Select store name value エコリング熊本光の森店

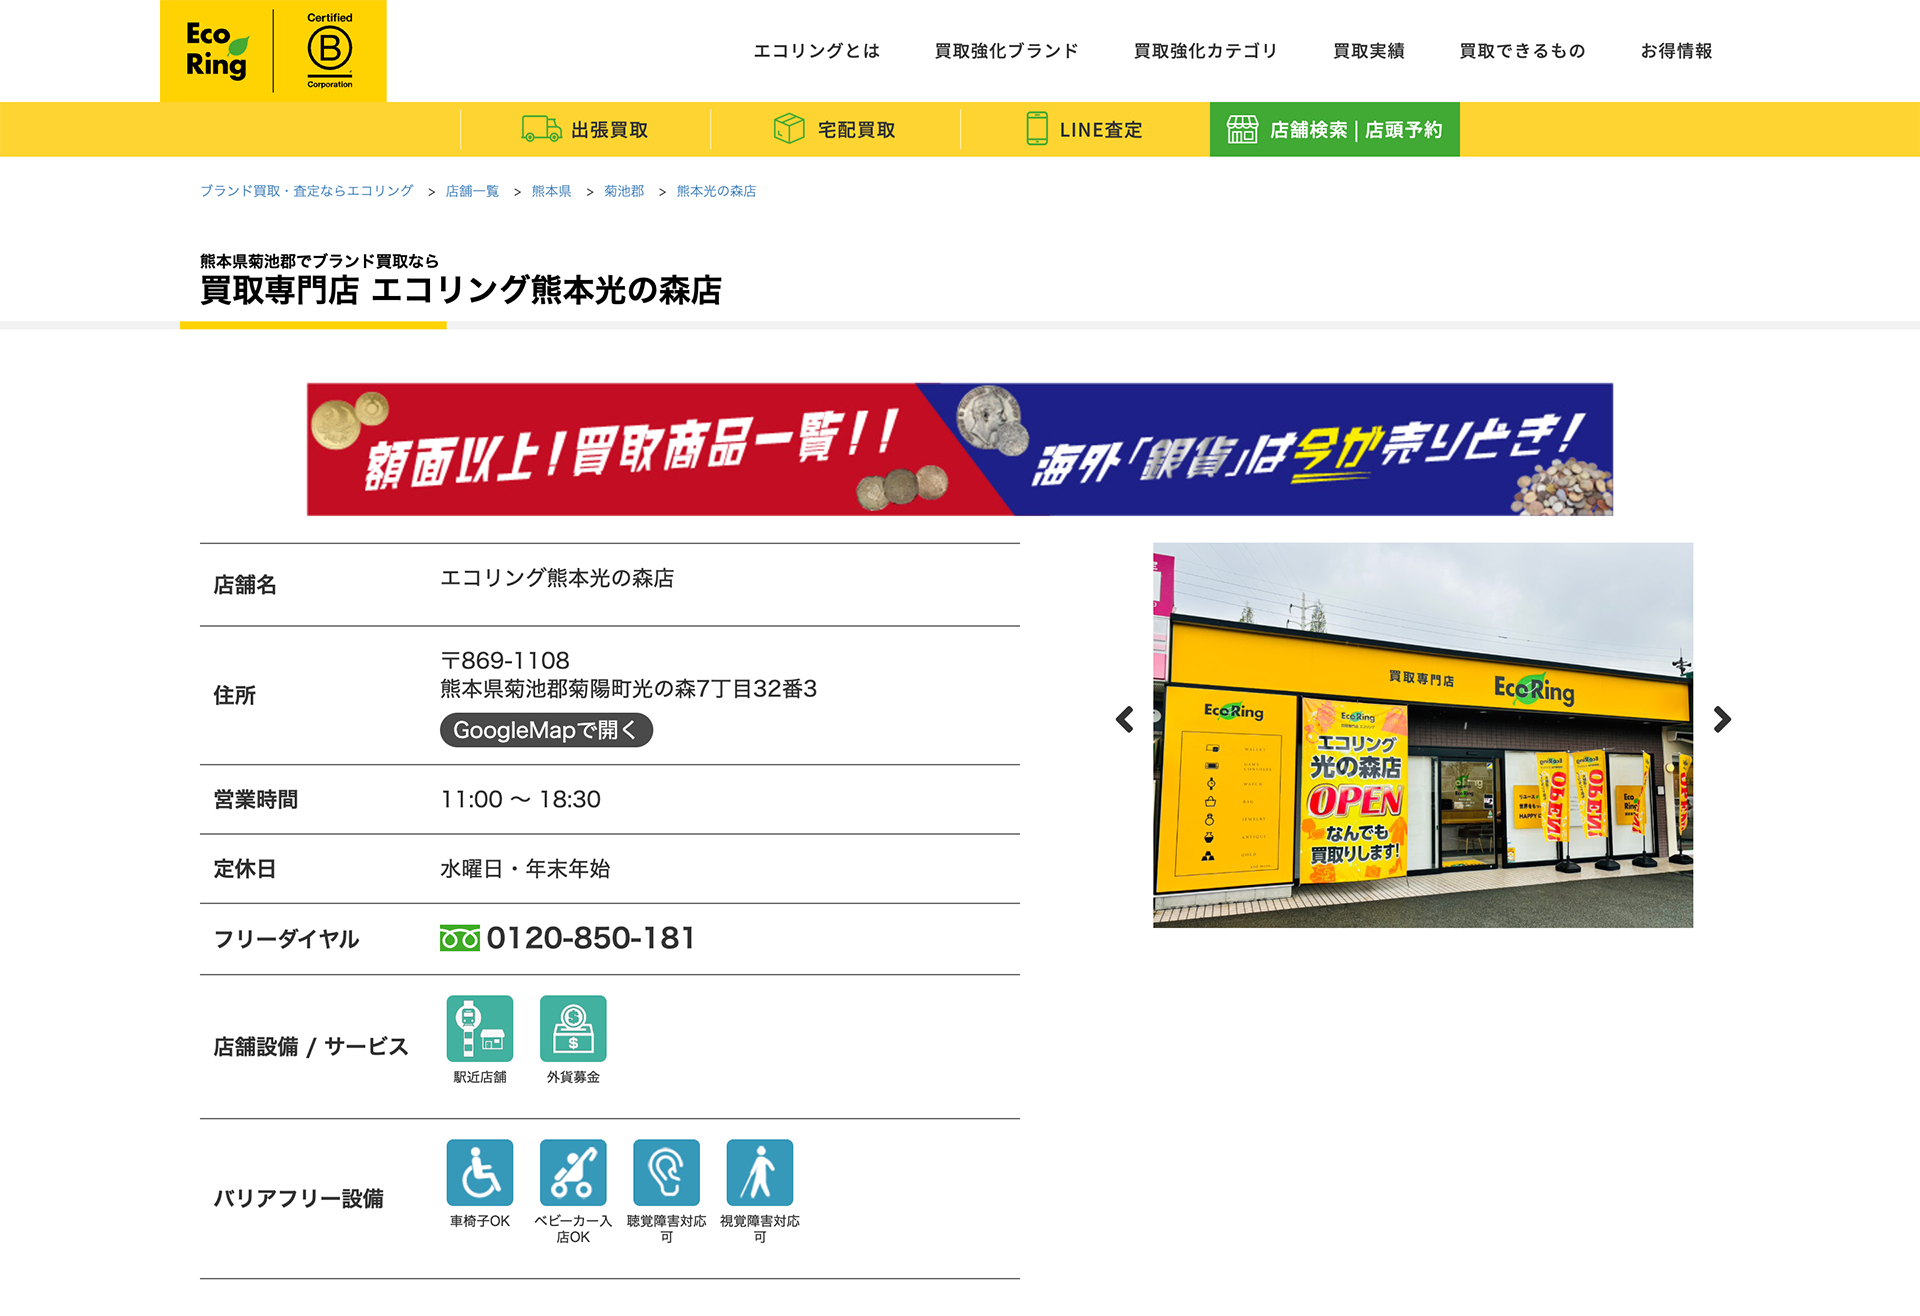click(557, 578)
